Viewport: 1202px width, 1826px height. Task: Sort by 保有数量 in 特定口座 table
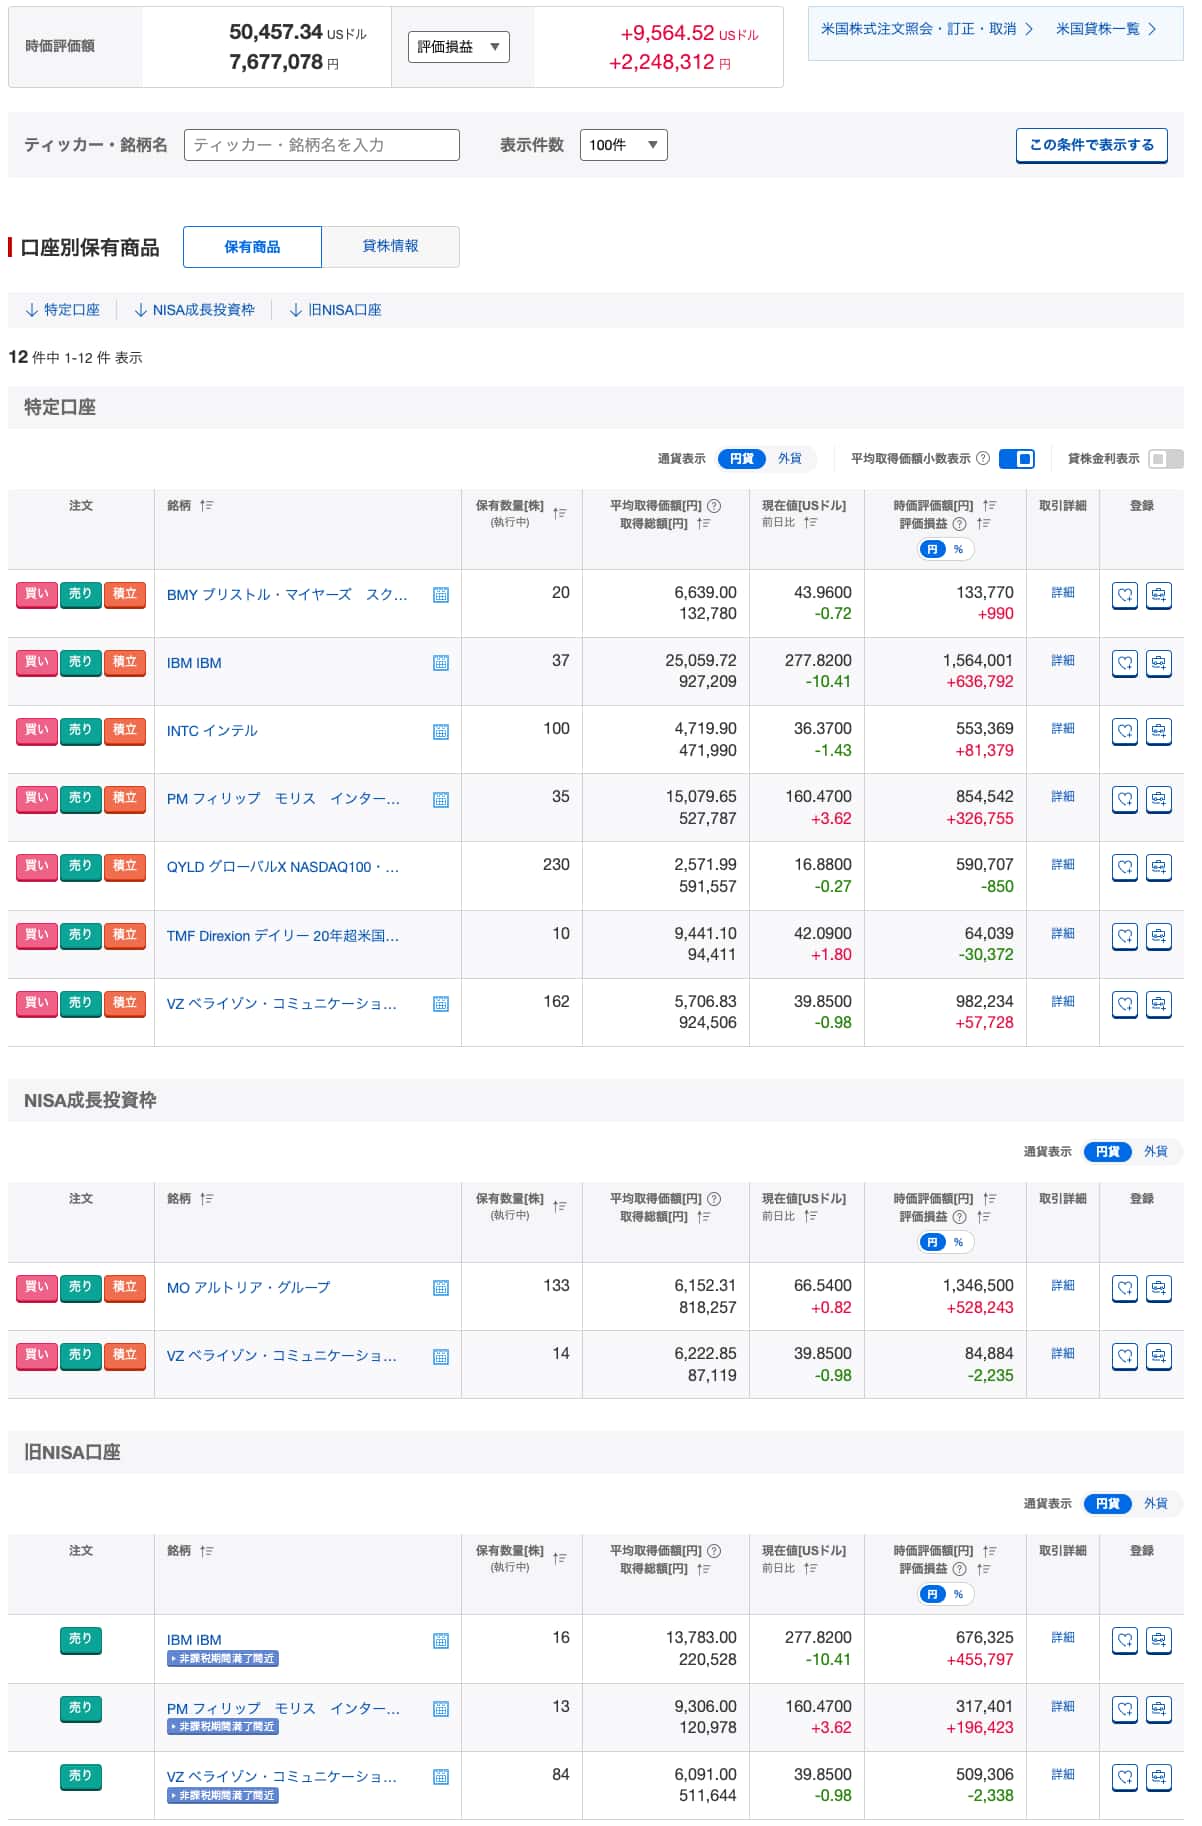point(559,513)
